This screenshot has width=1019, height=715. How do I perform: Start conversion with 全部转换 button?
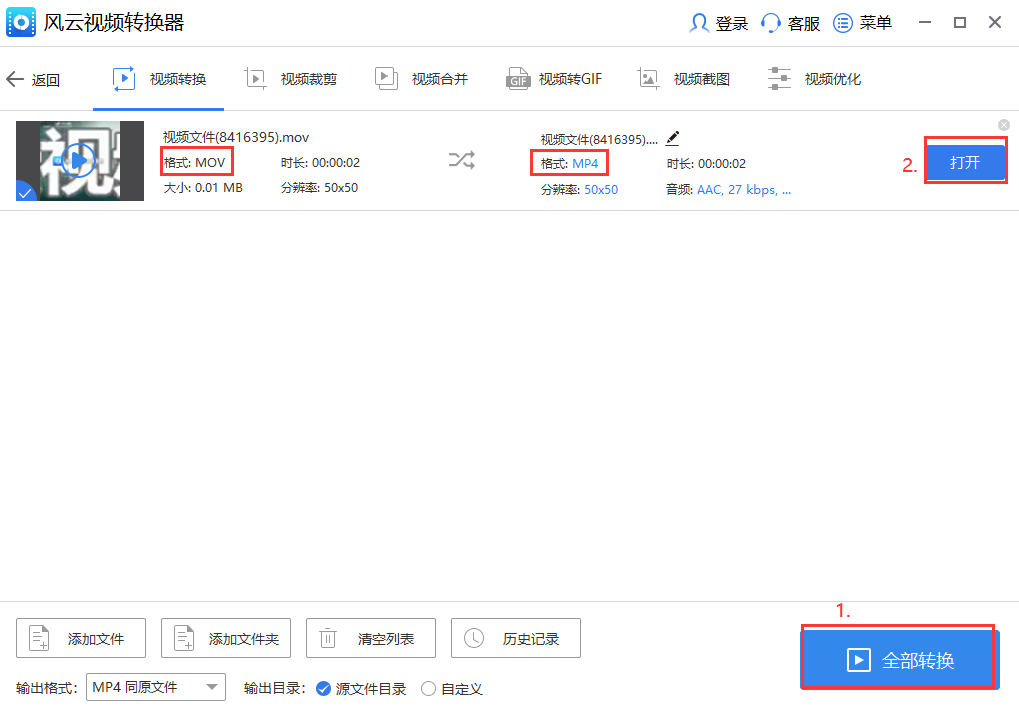point(899,660)
